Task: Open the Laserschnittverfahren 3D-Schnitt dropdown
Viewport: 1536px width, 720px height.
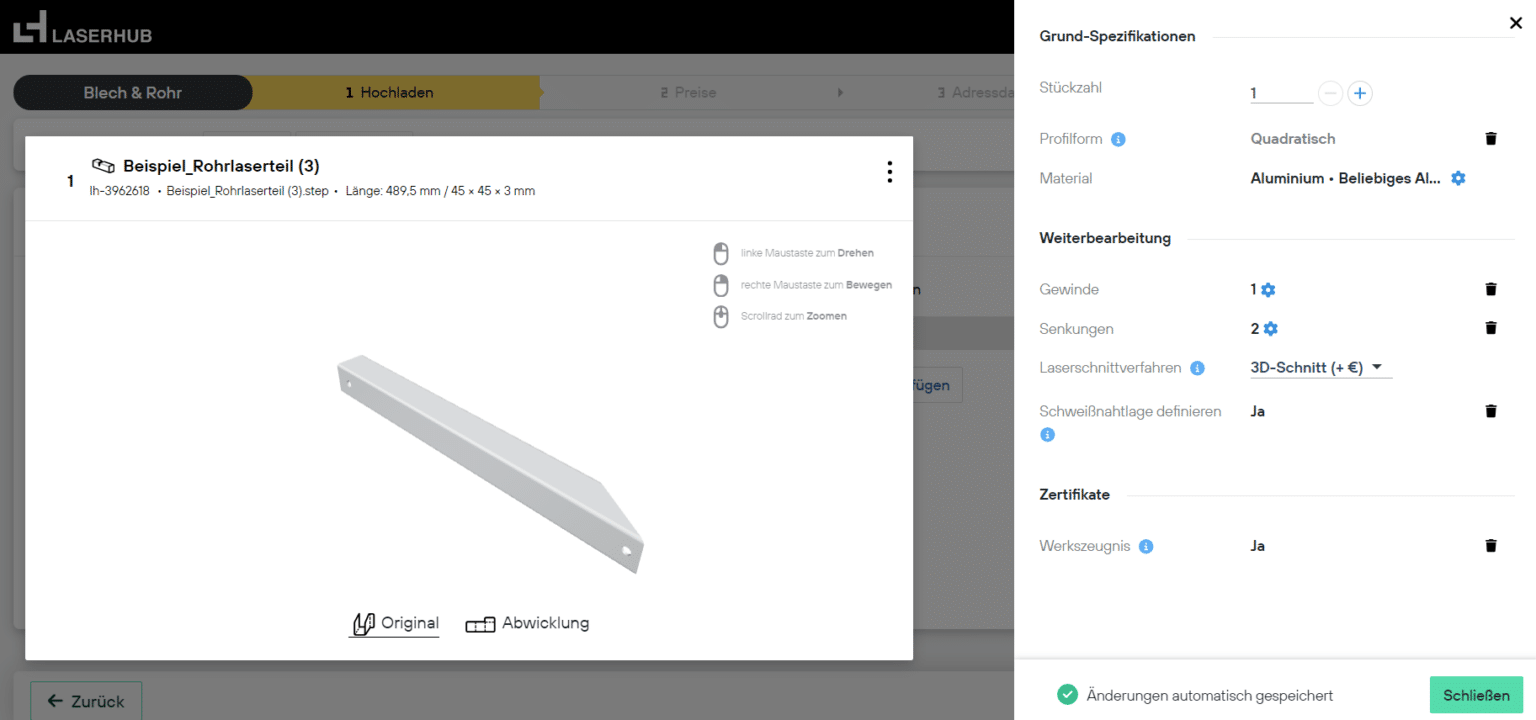Action: (1320, 368)
